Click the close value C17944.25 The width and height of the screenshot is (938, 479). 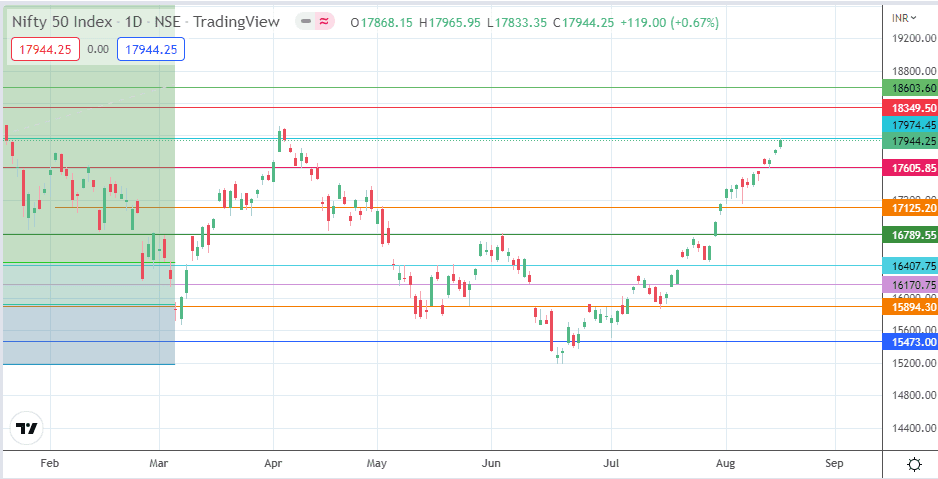(x=583, y=23)
